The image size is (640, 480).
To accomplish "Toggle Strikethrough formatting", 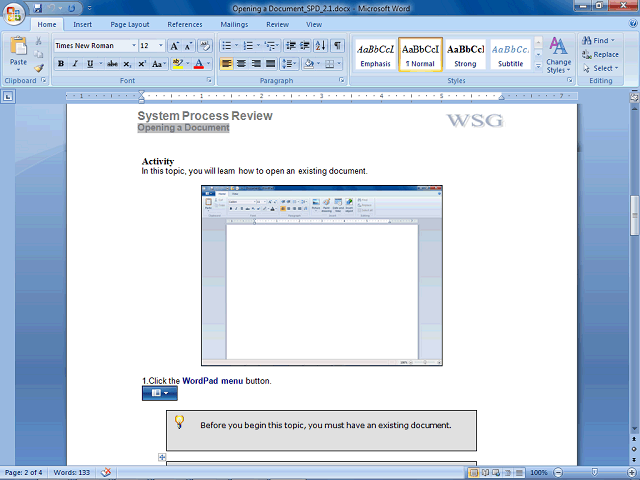I will [x=112, y=64].
